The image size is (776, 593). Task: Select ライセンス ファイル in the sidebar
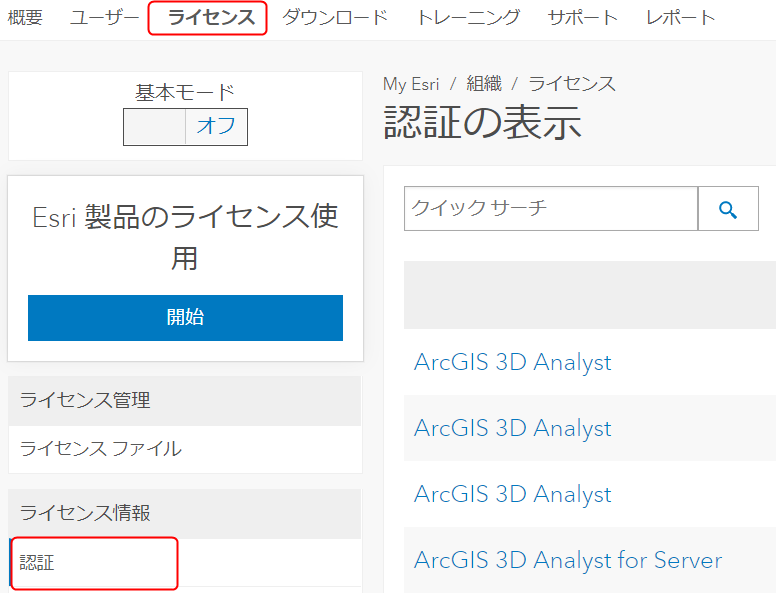[100, 449]
